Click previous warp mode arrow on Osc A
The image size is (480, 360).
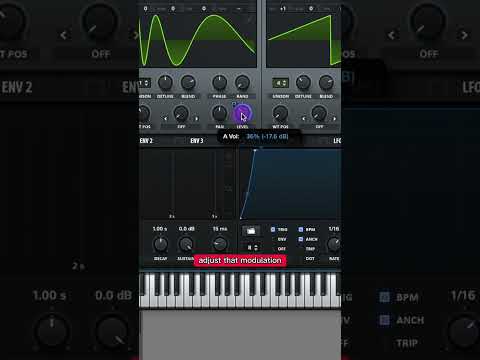[165, 118]
